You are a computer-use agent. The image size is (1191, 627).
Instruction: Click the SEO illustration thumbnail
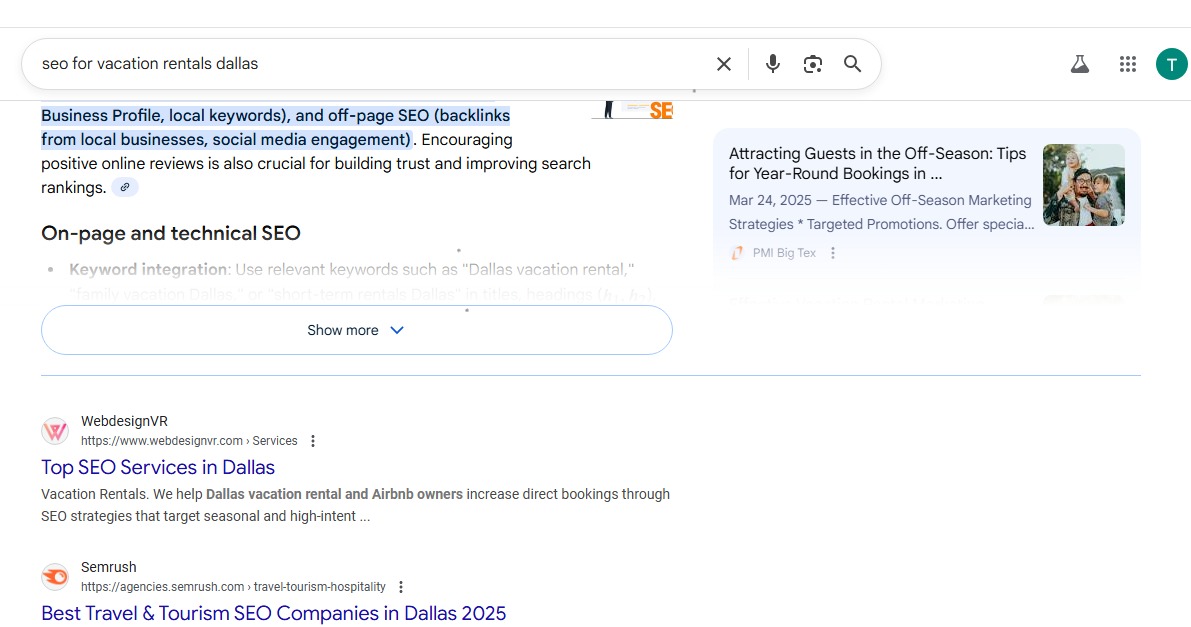[x=632, y=110]
